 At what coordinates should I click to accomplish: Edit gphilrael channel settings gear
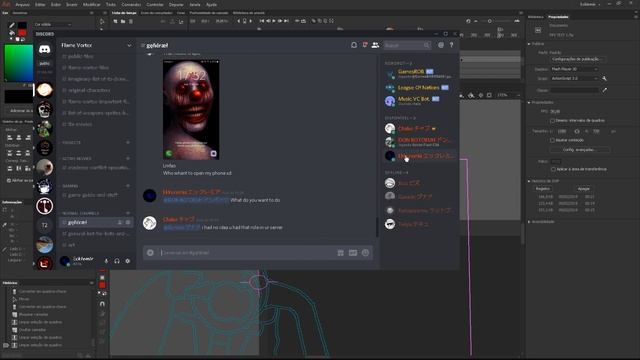coord(128,222)
